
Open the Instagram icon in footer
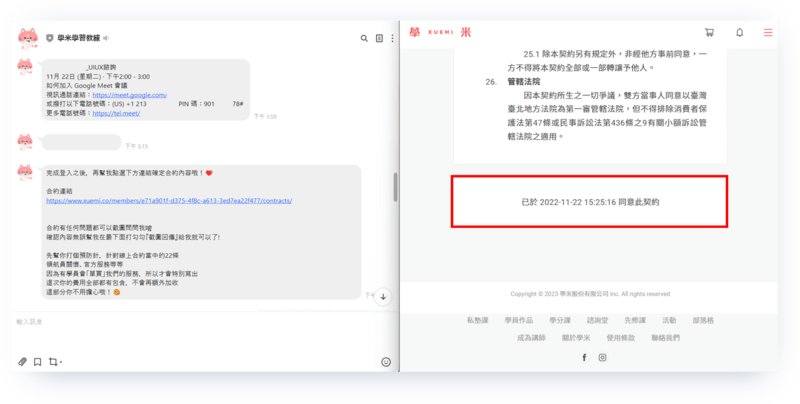pos(602,357)
